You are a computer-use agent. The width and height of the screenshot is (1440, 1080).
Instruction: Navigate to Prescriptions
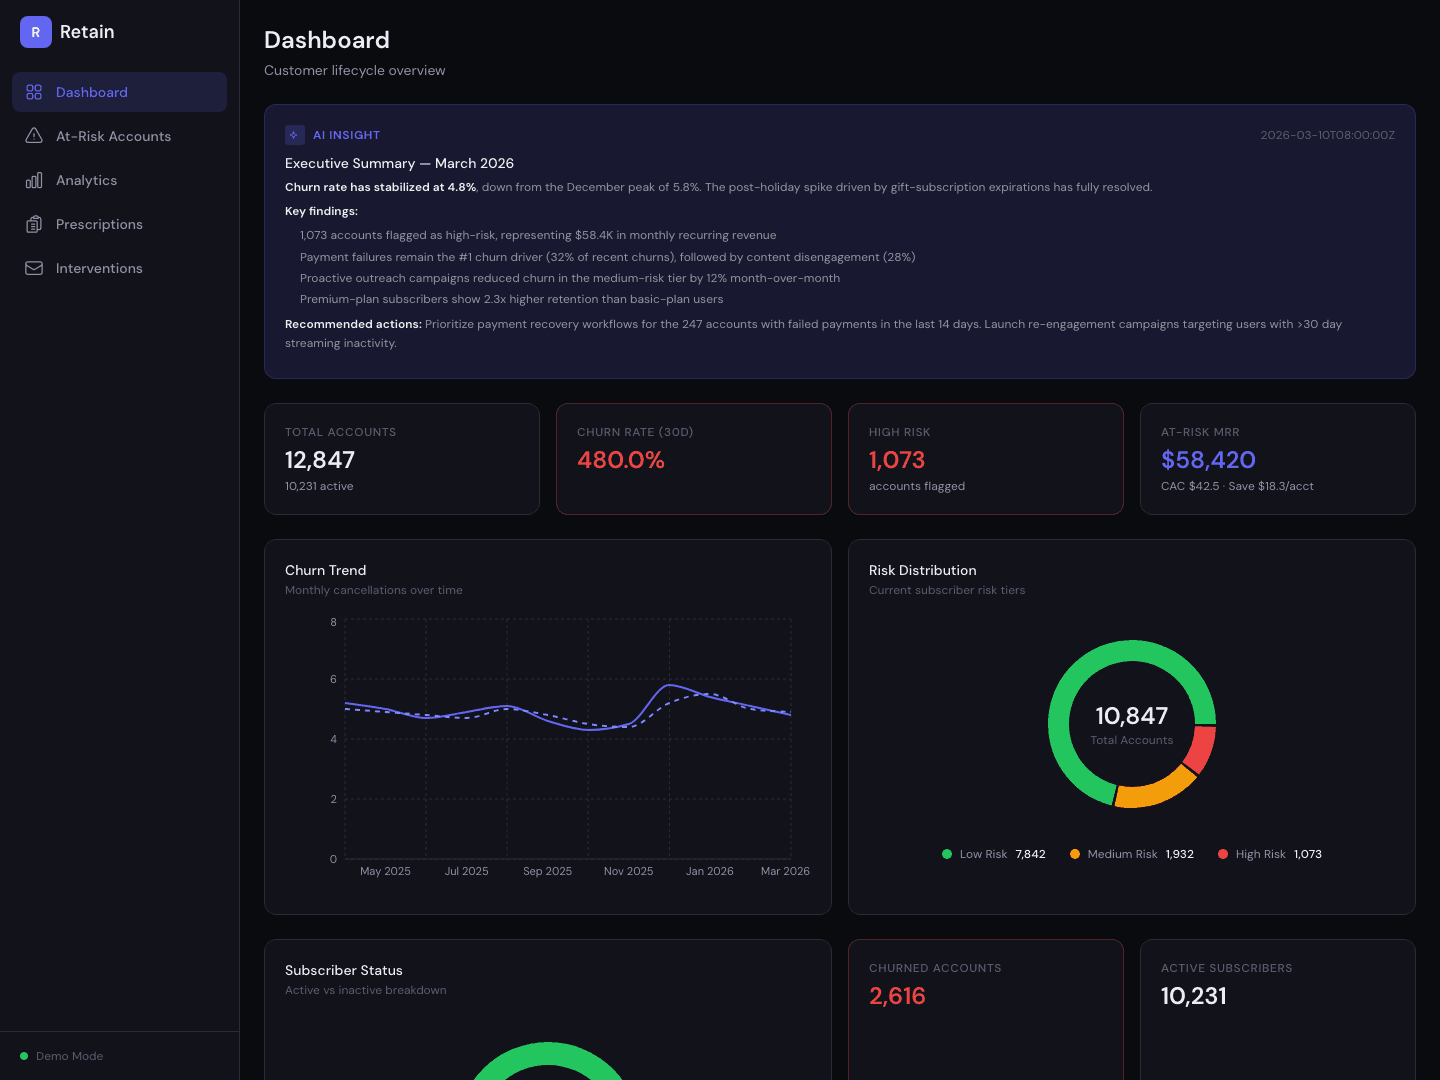pyautogui.click(x=120, y=224)
